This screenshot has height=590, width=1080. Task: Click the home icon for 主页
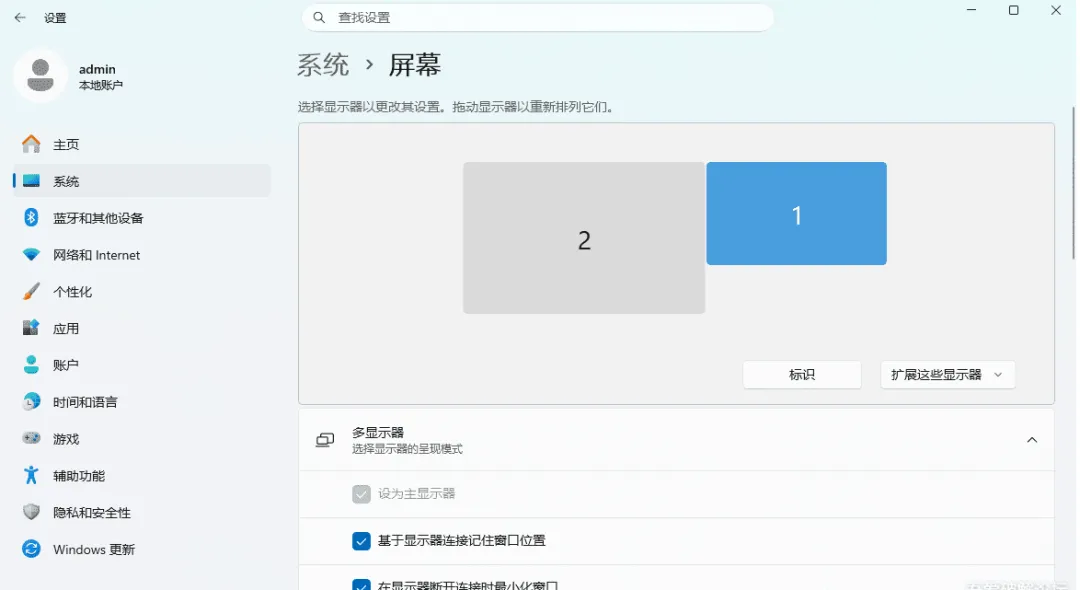coord(31,144)
